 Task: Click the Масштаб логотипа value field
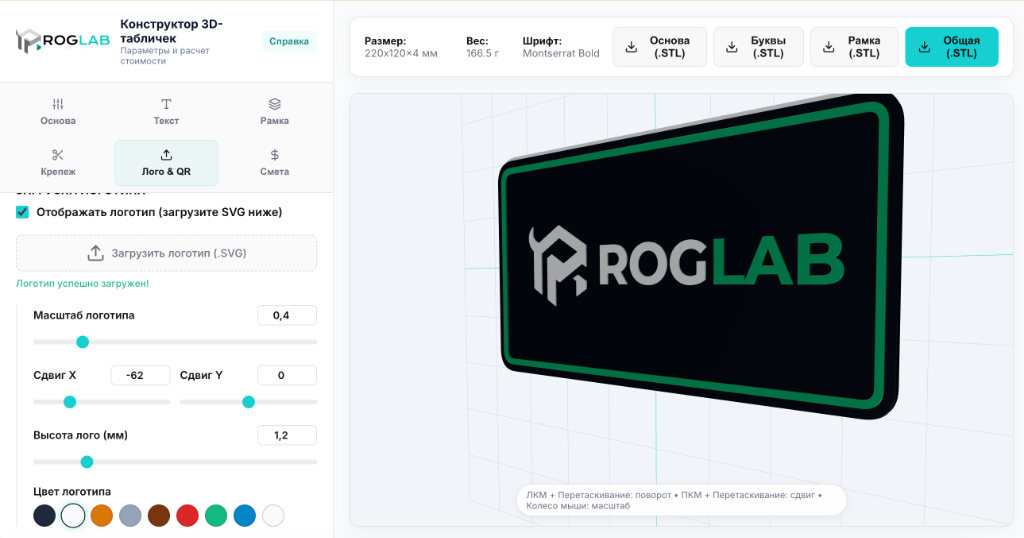[287, 315]
